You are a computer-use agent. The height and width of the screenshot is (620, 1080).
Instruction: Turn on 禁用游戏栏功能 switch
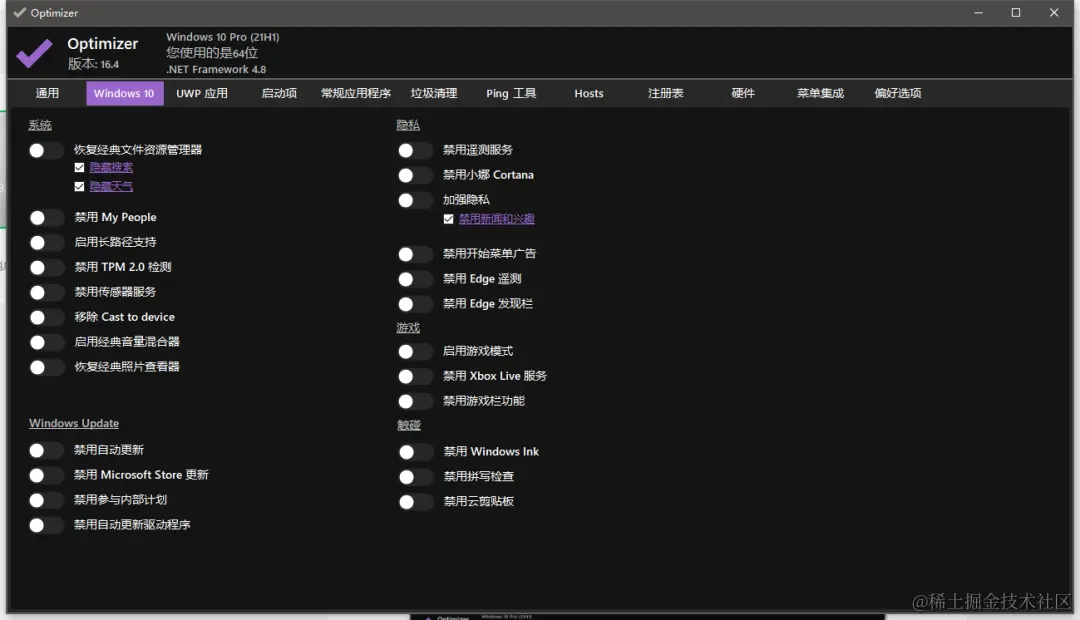click(x=415, y=402)
